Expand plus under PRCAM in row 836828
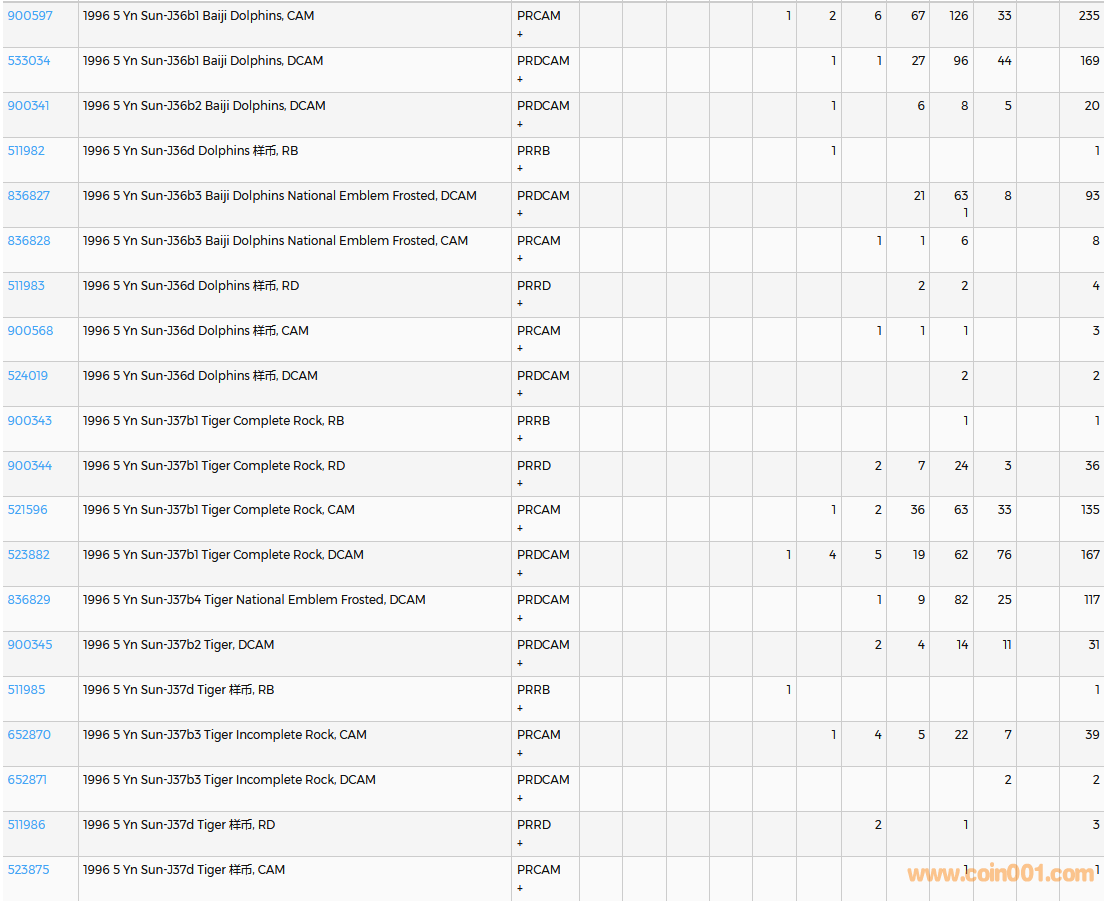The image size is (1107, 901). click(x=520, y=259)
